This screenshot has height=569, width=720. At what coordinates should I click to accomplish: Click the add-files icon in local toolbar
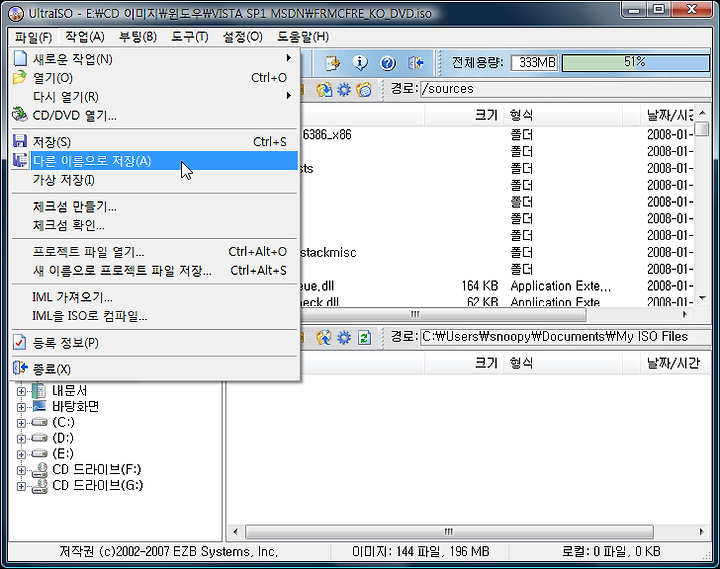[324, 338]
